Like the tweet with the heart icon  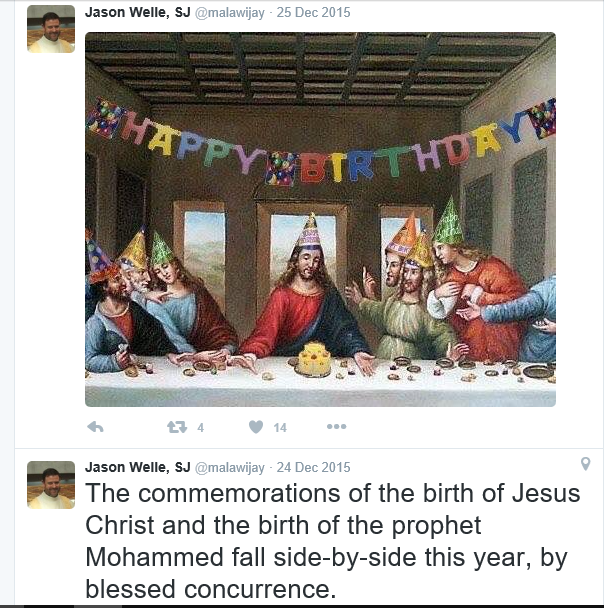click(x=256, y=427)
